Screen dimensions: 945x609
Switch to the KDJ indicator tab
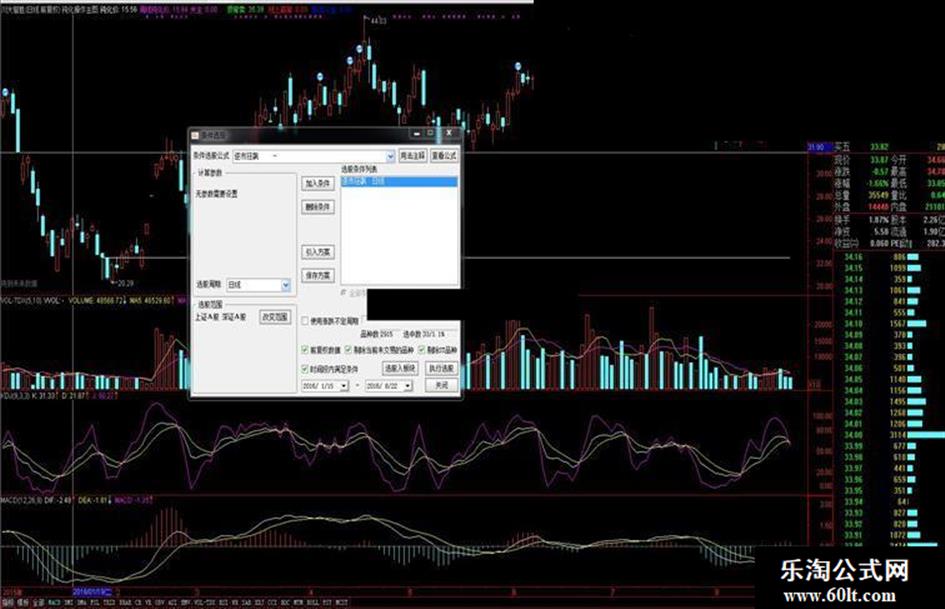(x=259, y=602)
